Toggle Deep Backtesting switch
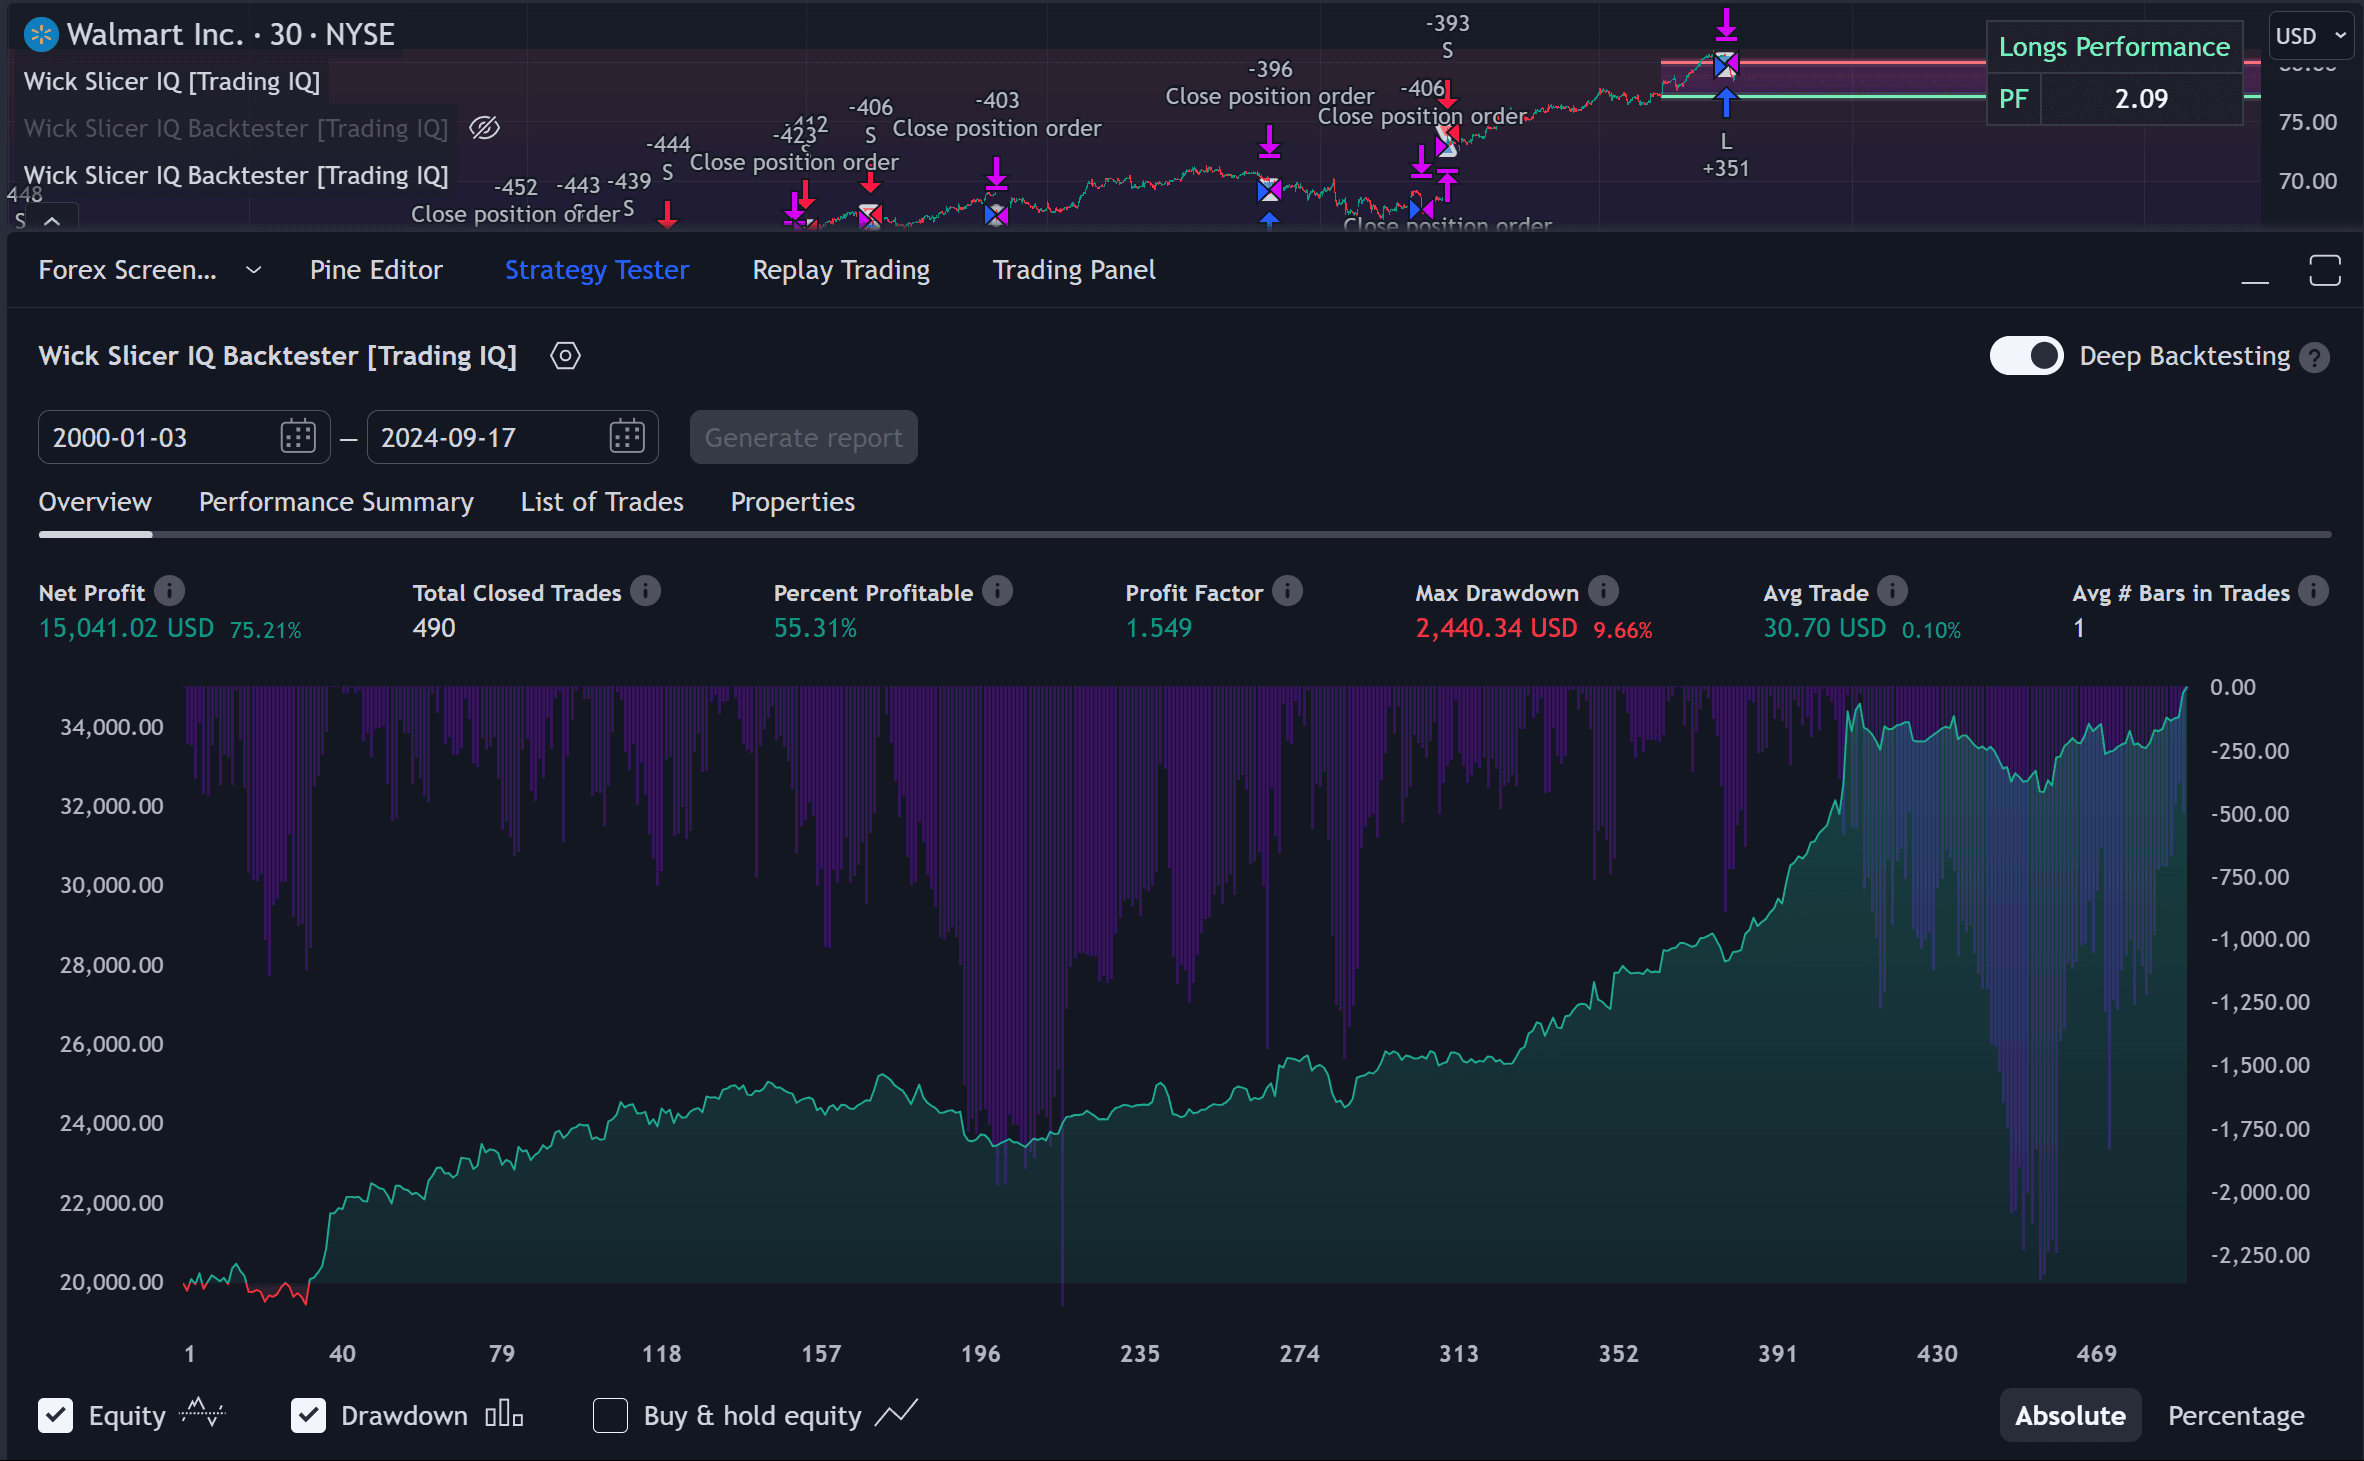 coord(2026,356)
